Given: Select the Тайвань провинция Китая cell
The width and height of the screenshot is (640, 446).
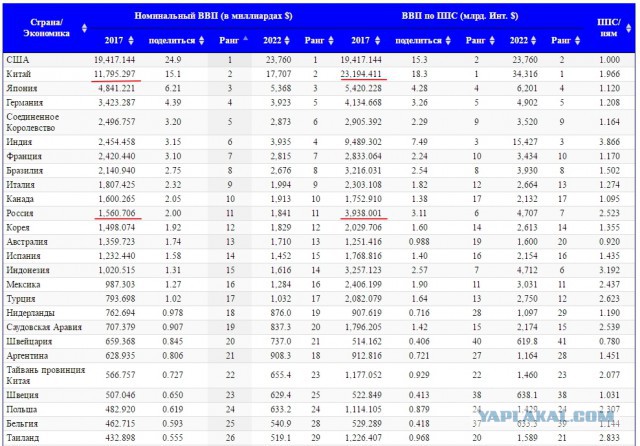Looking at the screenshot, I should (46, 375).
